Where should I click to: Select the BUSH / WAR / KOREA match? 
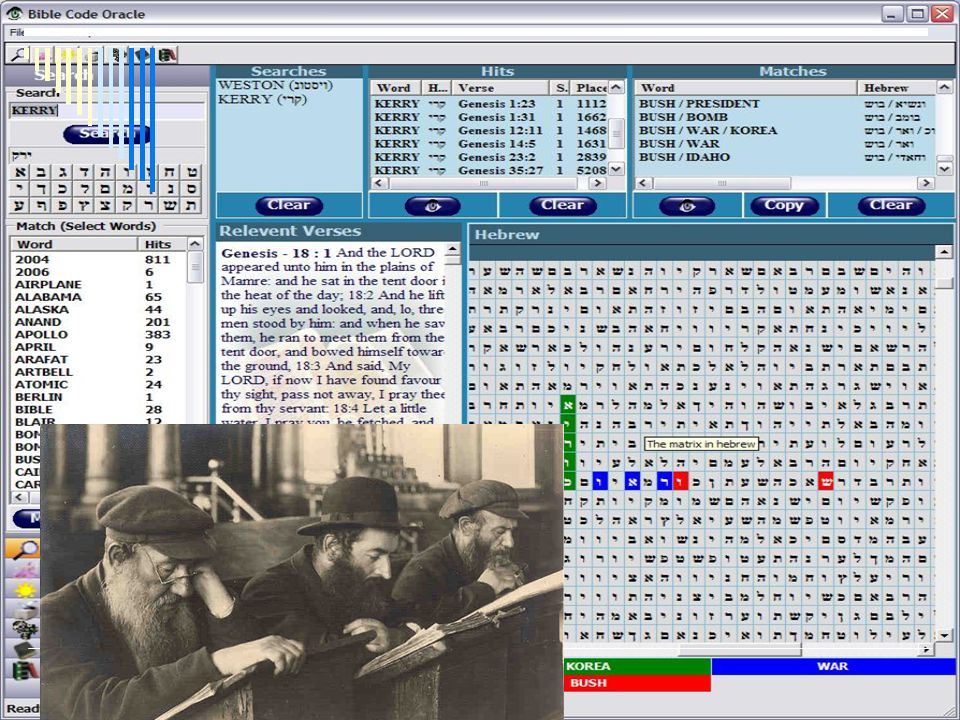[x=786, y=130]
